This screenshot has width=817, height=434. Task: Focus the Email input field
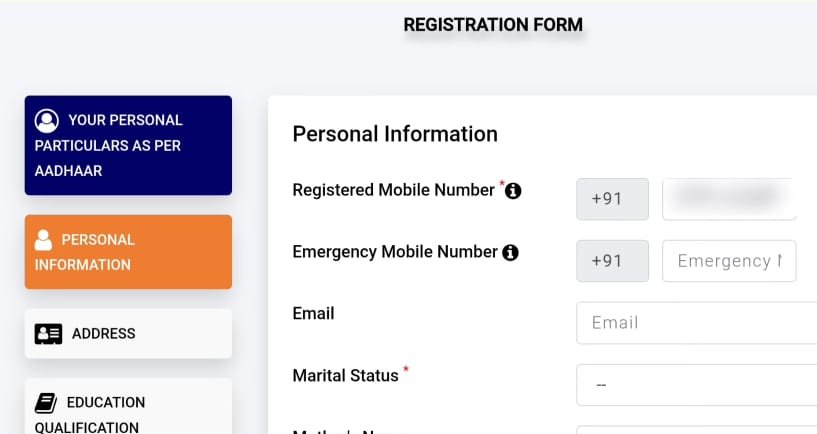pos(696,323)
